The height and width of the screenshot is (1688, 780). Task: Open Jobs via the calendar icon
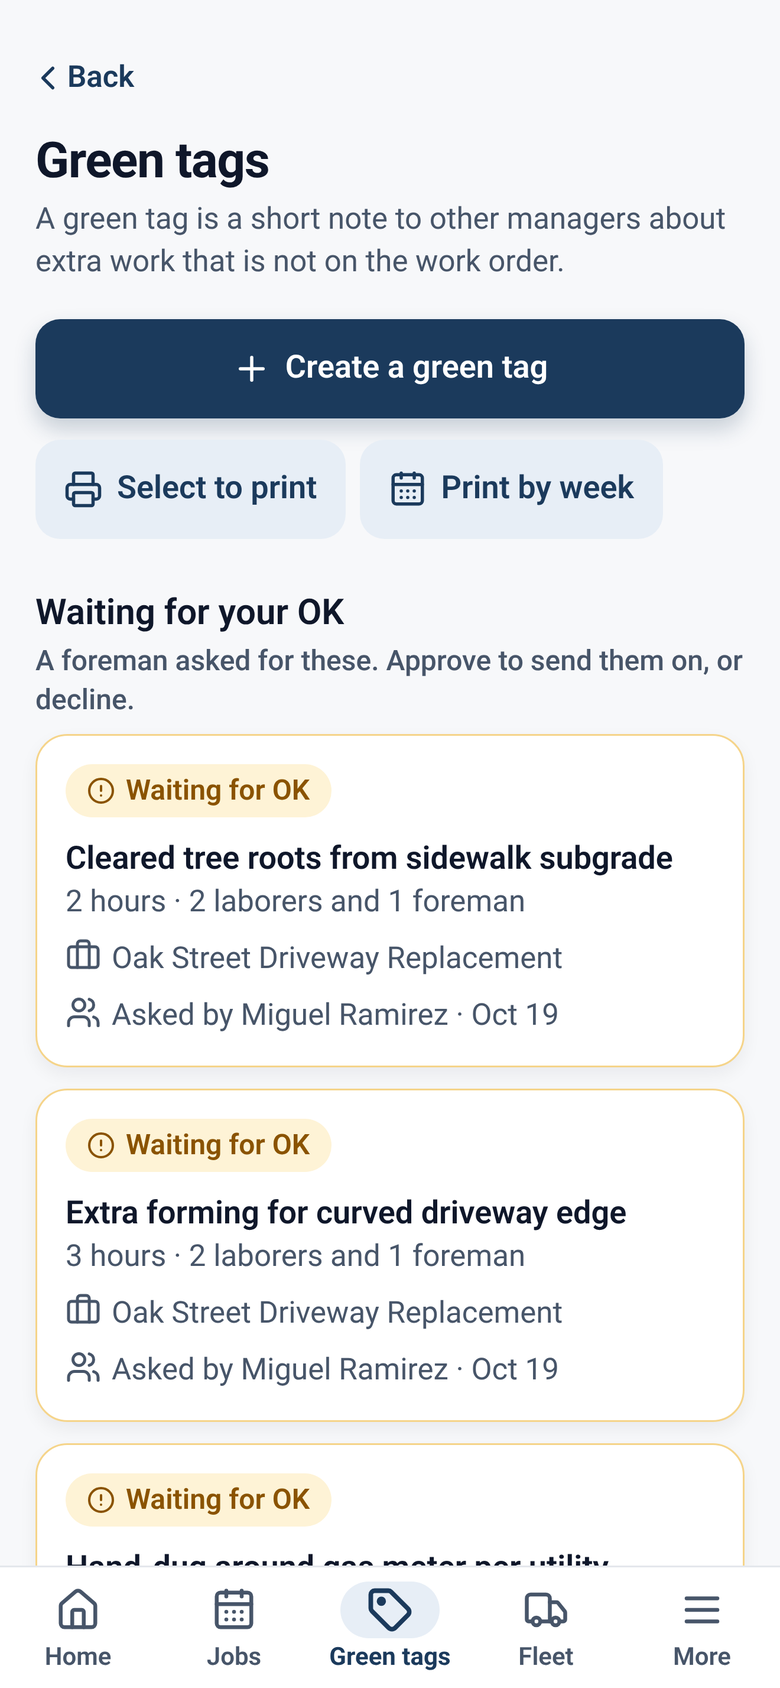click(x=234, y=1610)
